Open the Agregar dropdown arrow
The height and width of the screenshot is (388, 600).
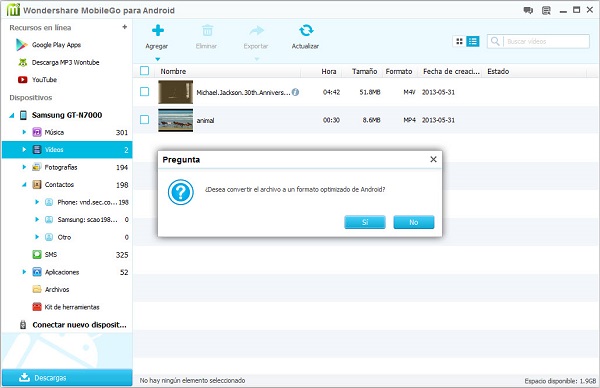(157, 59)
